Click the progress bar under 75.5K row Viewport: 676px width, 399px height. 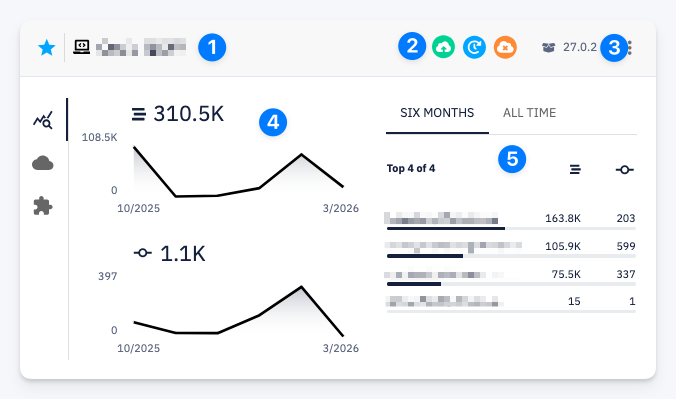pyautogui.click(x=511, y=284)
